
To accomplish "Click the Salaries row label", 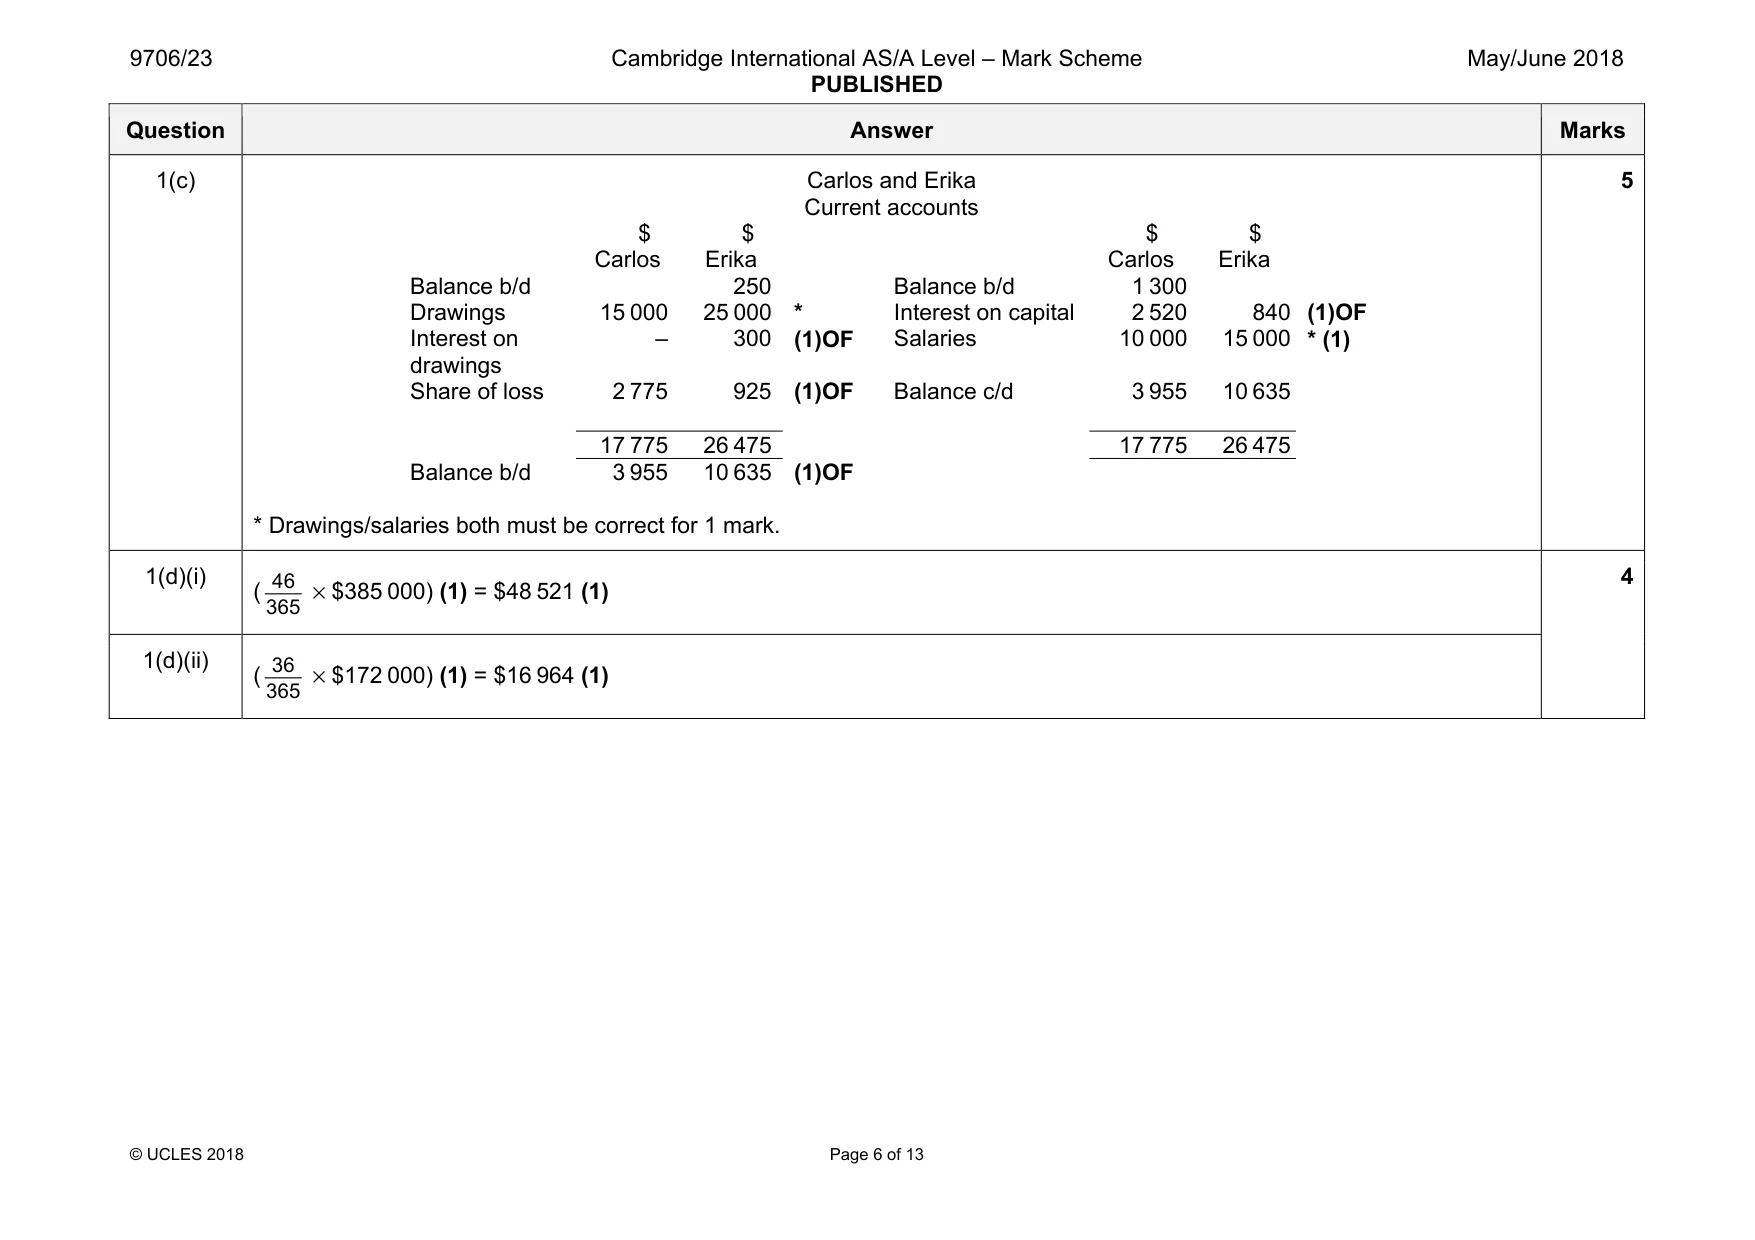I will click(x=935, y=339).
